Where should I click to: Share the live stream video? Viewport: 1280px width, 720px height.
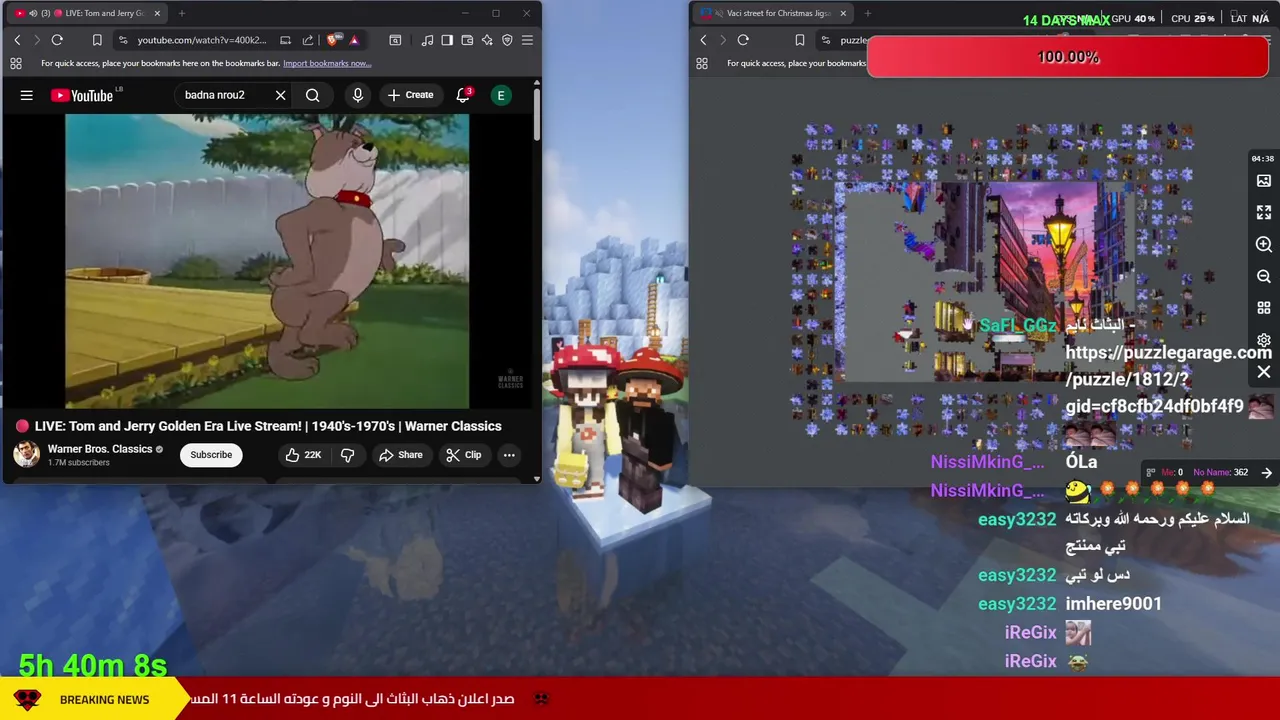point(400,455)
